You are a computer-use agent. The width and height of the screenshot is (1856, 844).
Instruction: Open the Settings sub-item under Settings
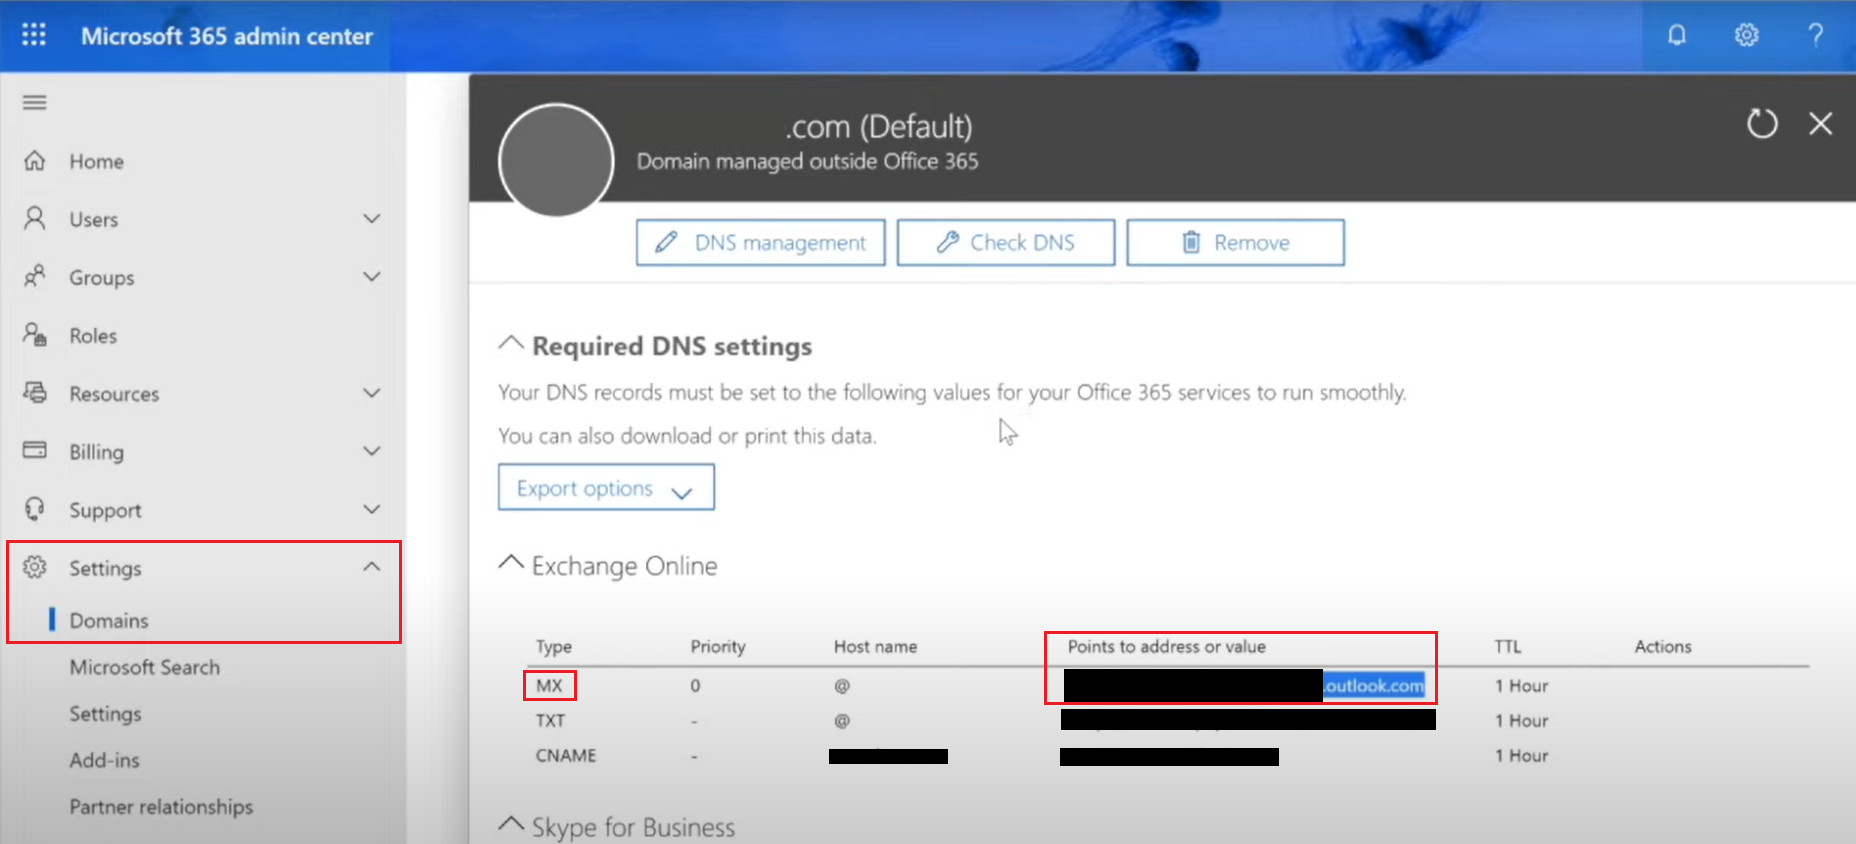point(105,714)
